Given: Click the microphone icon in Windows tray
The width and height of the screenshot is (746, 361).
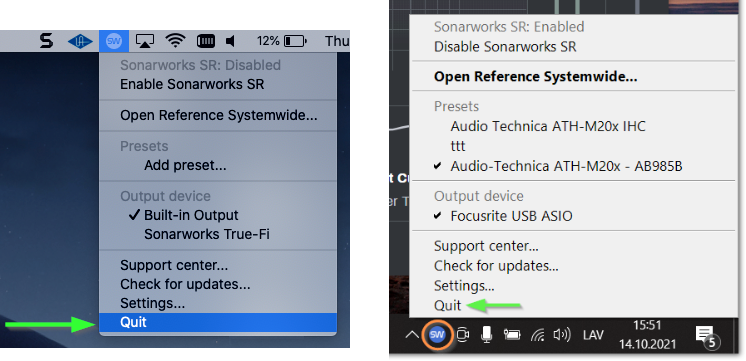Looking at the screenshot, I should [x=486, y=334].
